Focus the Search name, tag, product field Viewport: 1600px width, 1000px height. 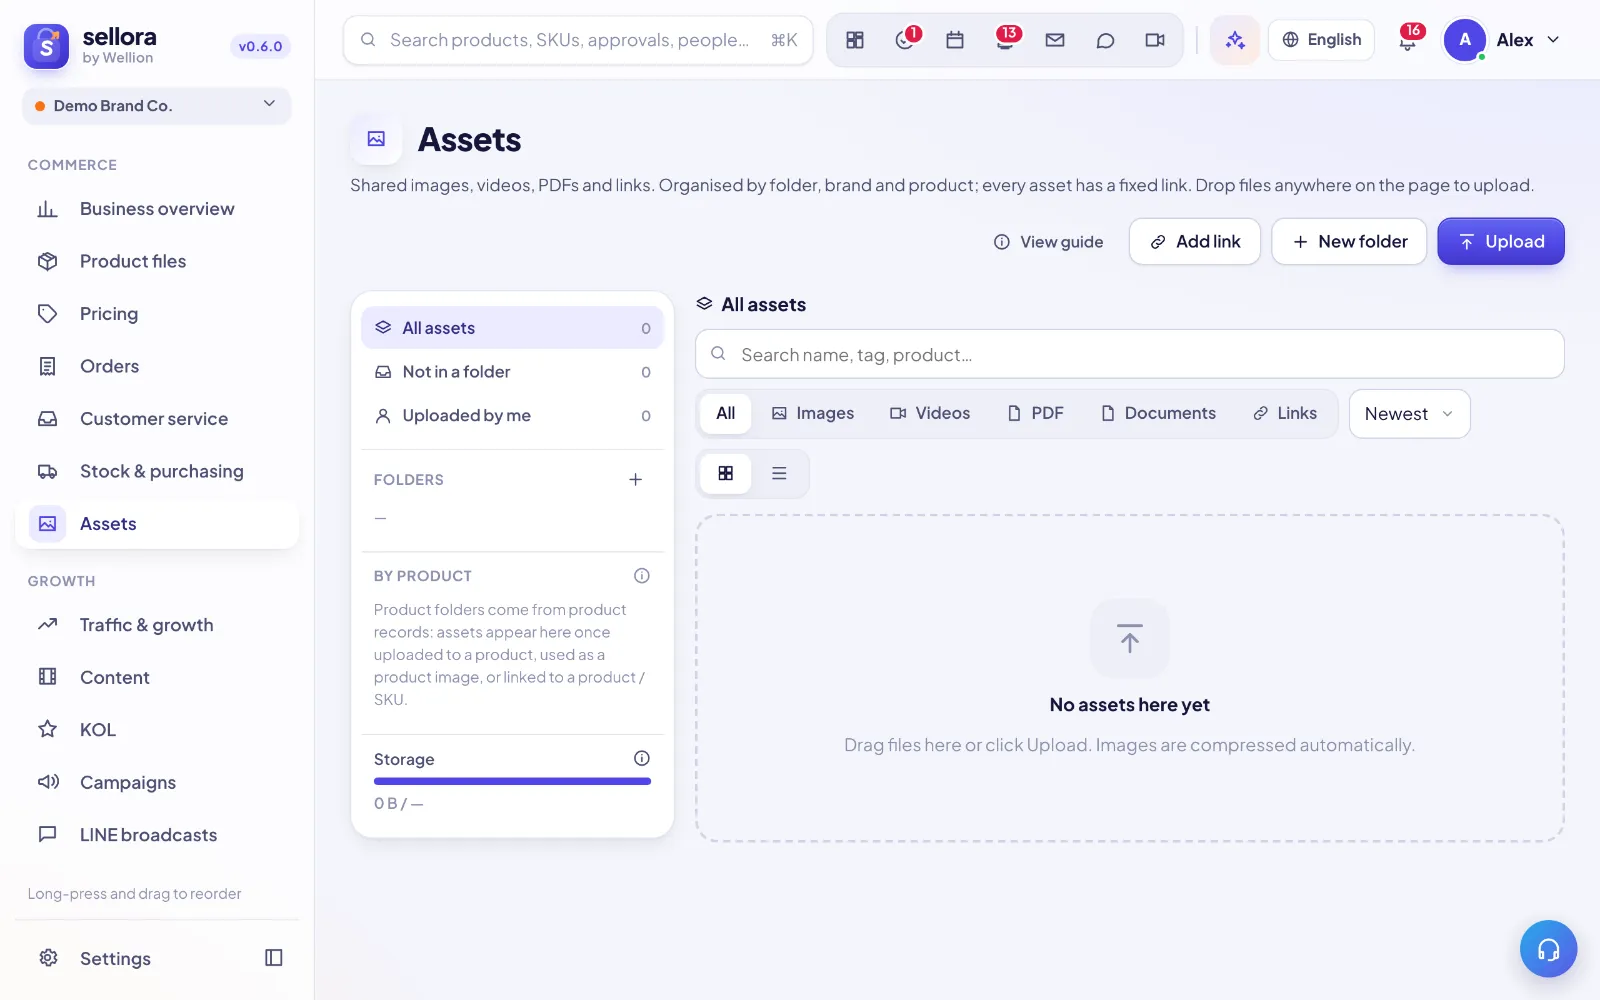[1130, 354]
